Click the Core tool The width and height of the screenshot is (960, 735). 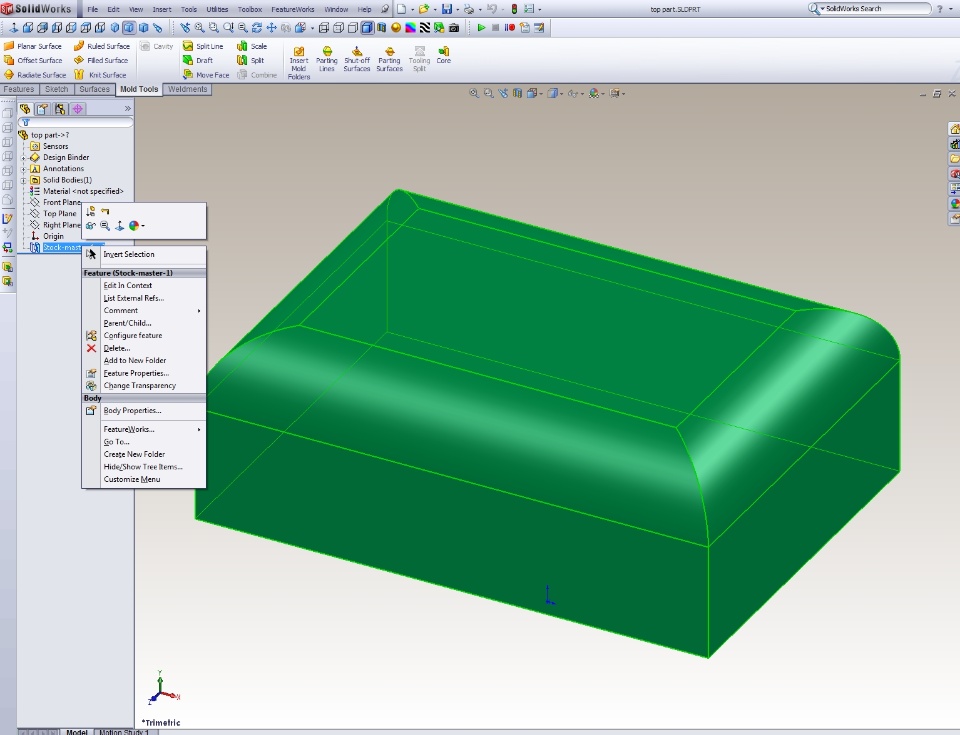[x=444, y=55]
